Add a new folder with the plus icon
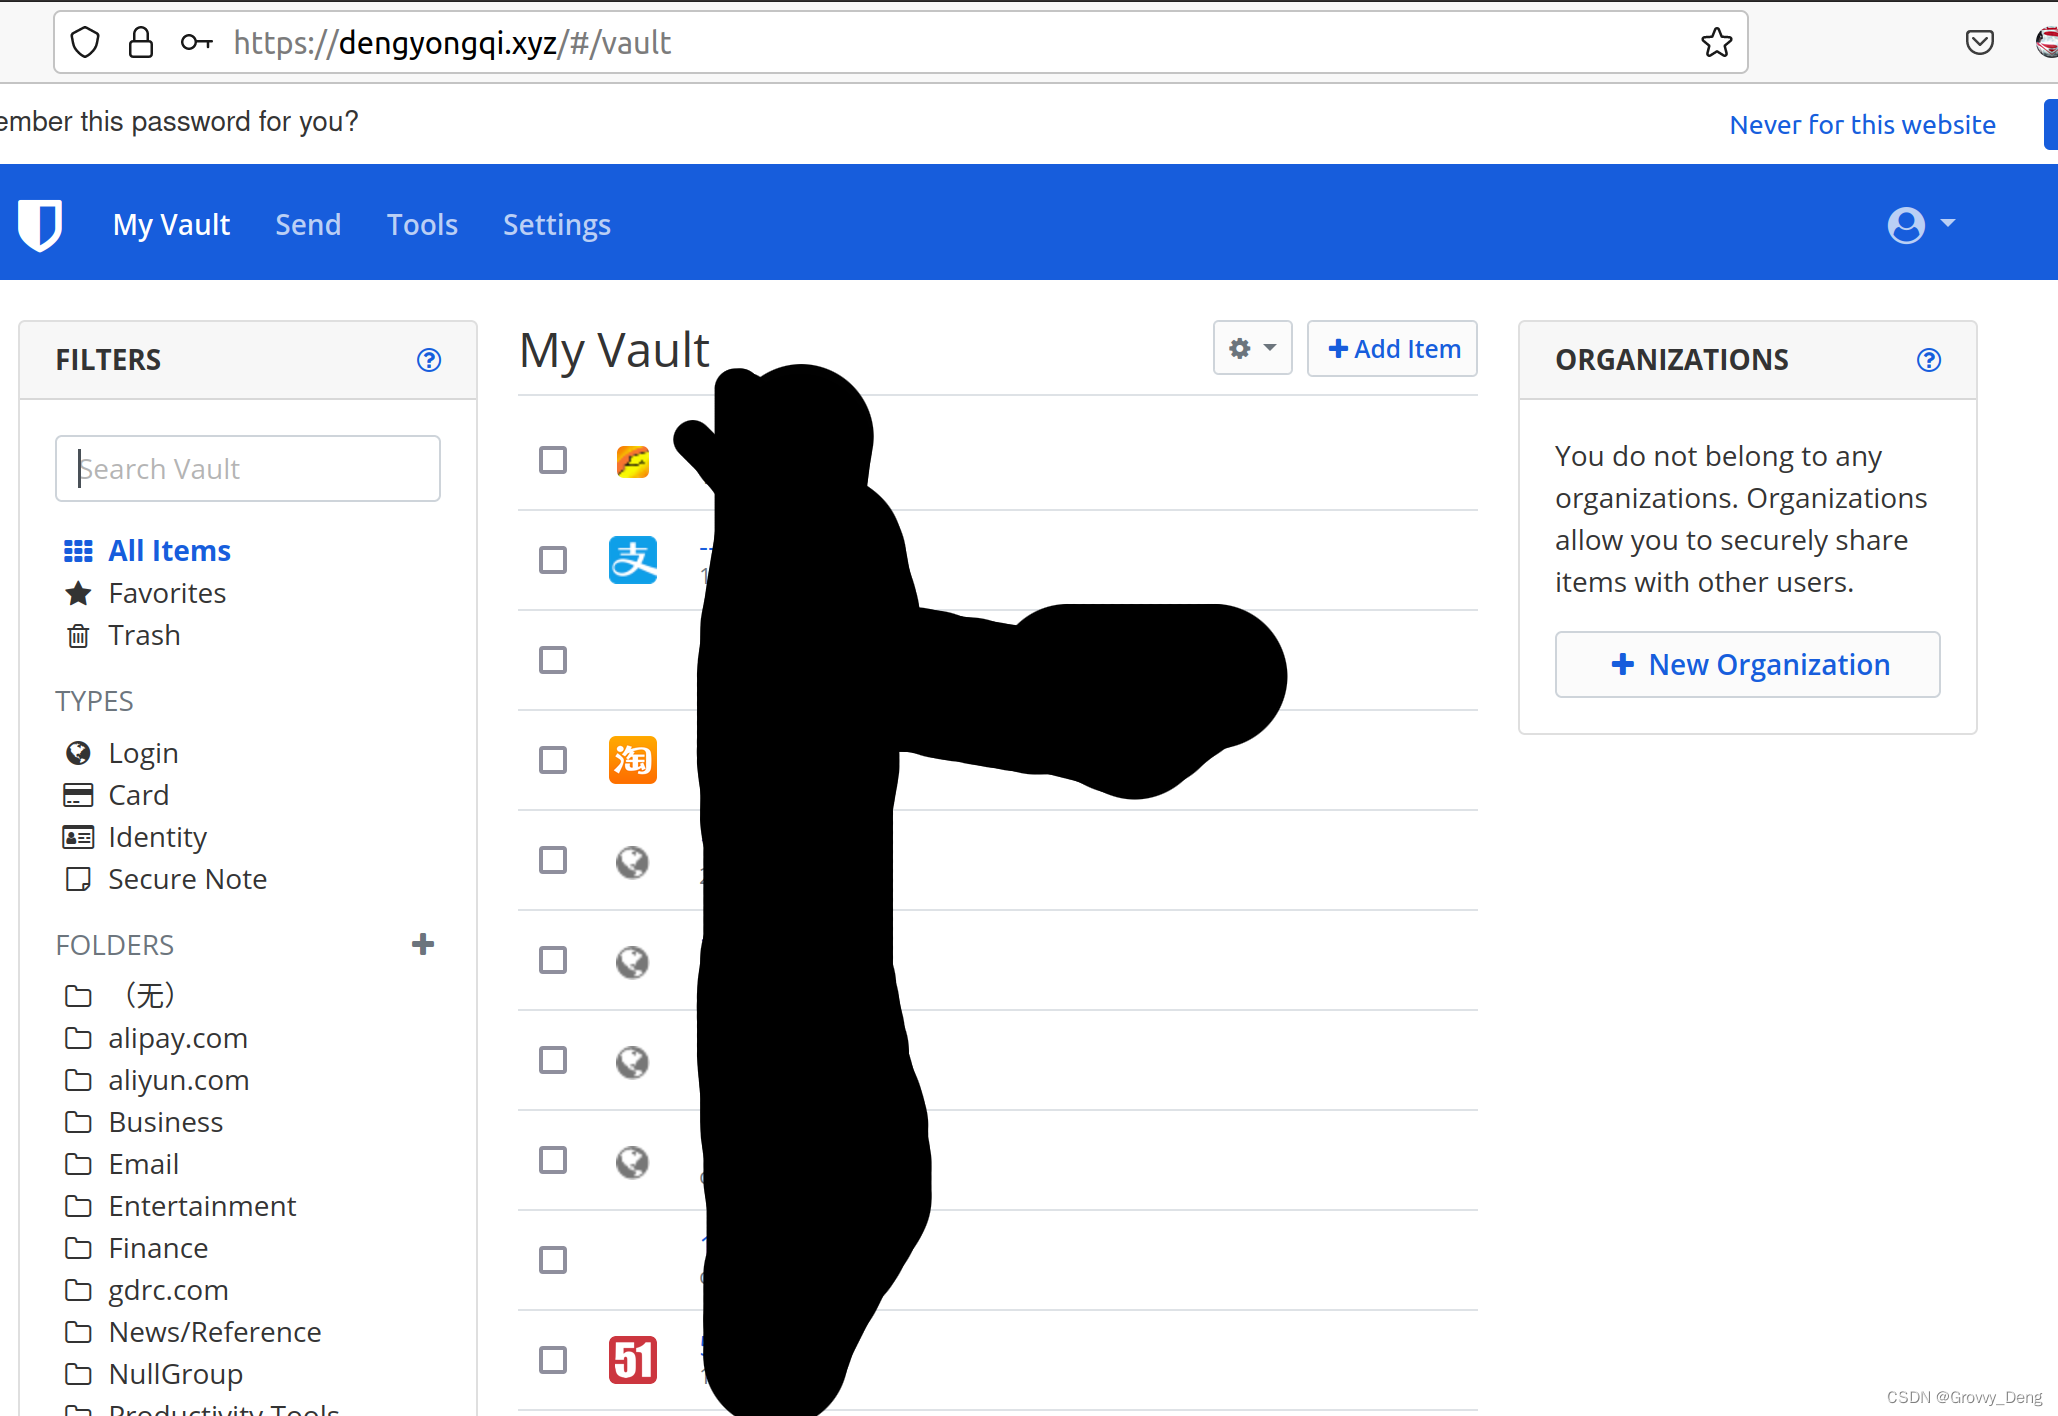 (x=424, y=944)
